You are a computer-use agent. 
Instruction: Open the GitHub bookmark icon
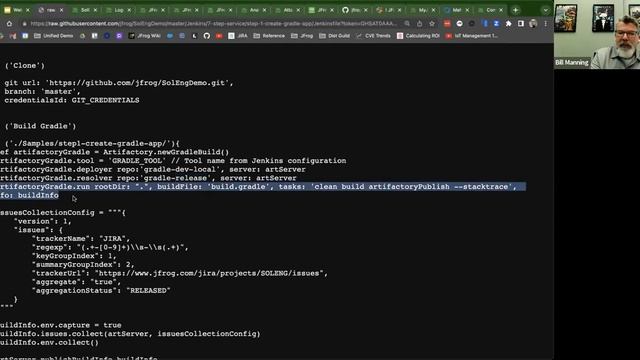click(207, 36)
